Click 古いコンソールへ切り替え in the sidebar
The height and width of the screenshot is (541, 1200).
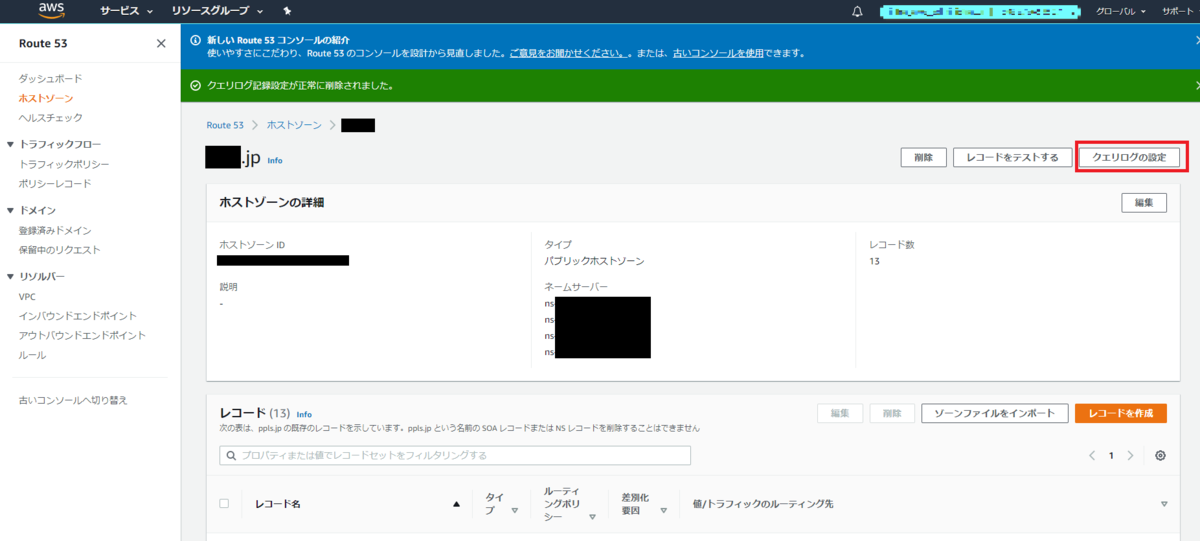point(73,400)
